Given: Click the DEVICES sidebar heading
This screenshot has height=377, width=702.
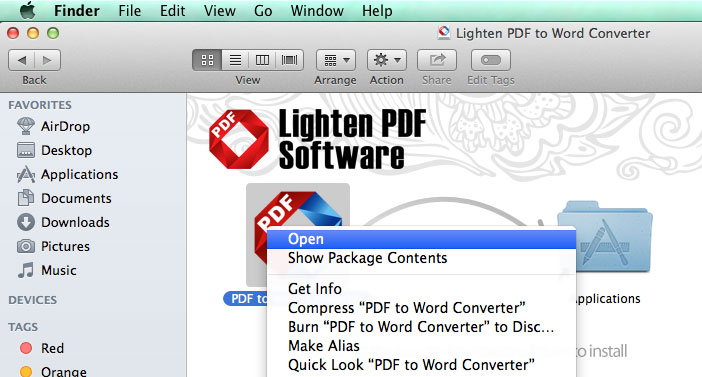Looking at the screenshot, I should tap(33, 300).
